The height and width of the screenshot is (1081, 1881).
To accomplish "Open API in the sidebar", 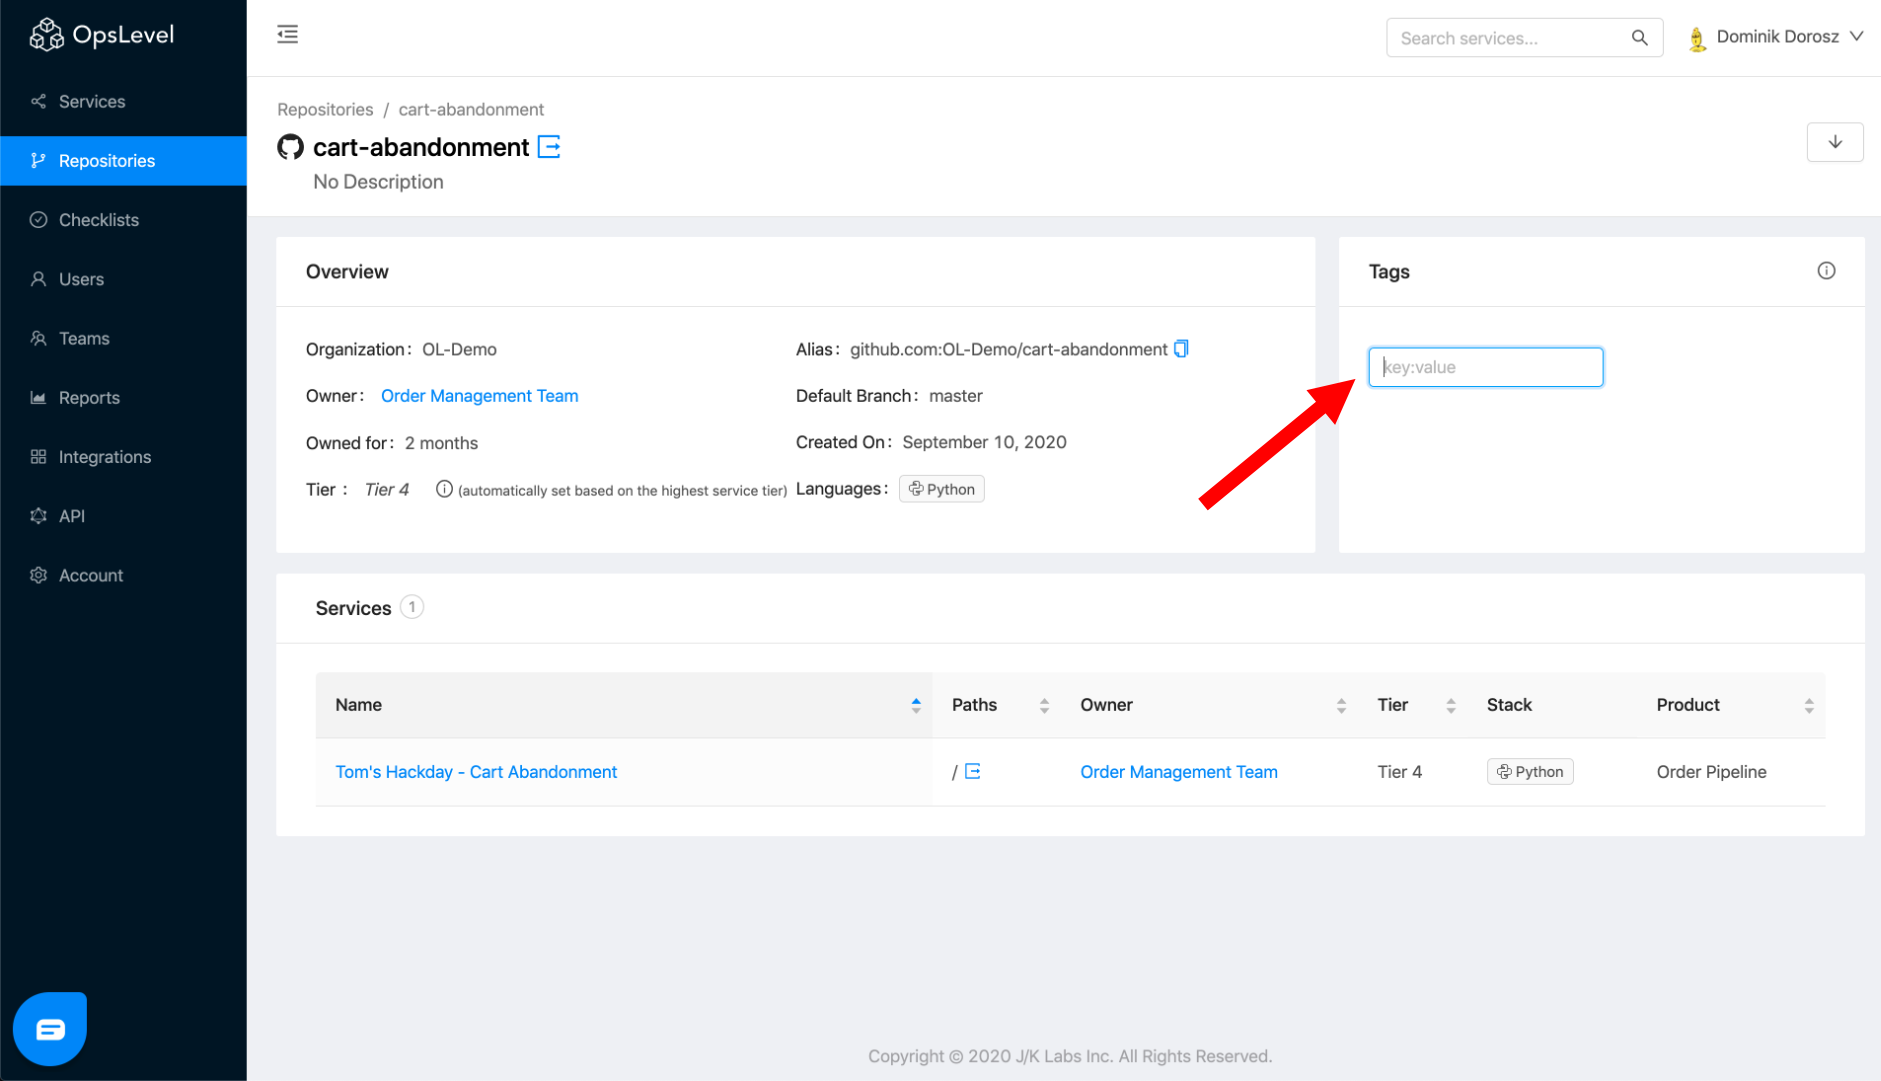I will click(123, 516).
